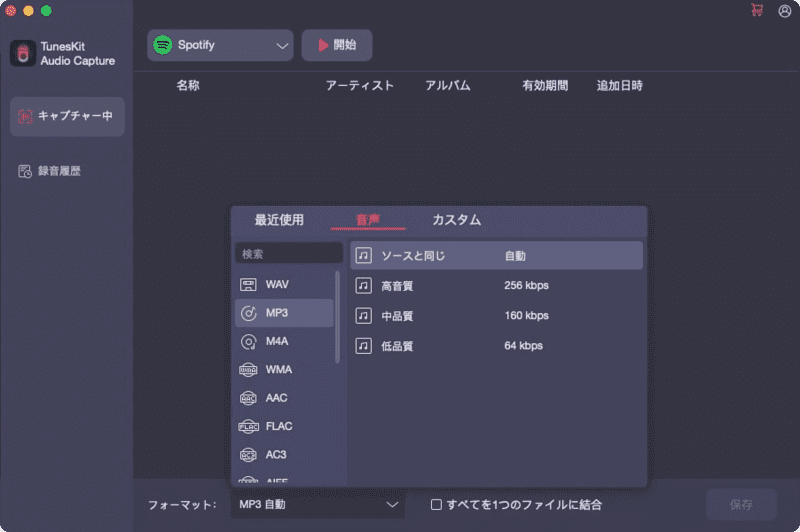Click the アーティスト column header

pos(360,86)
